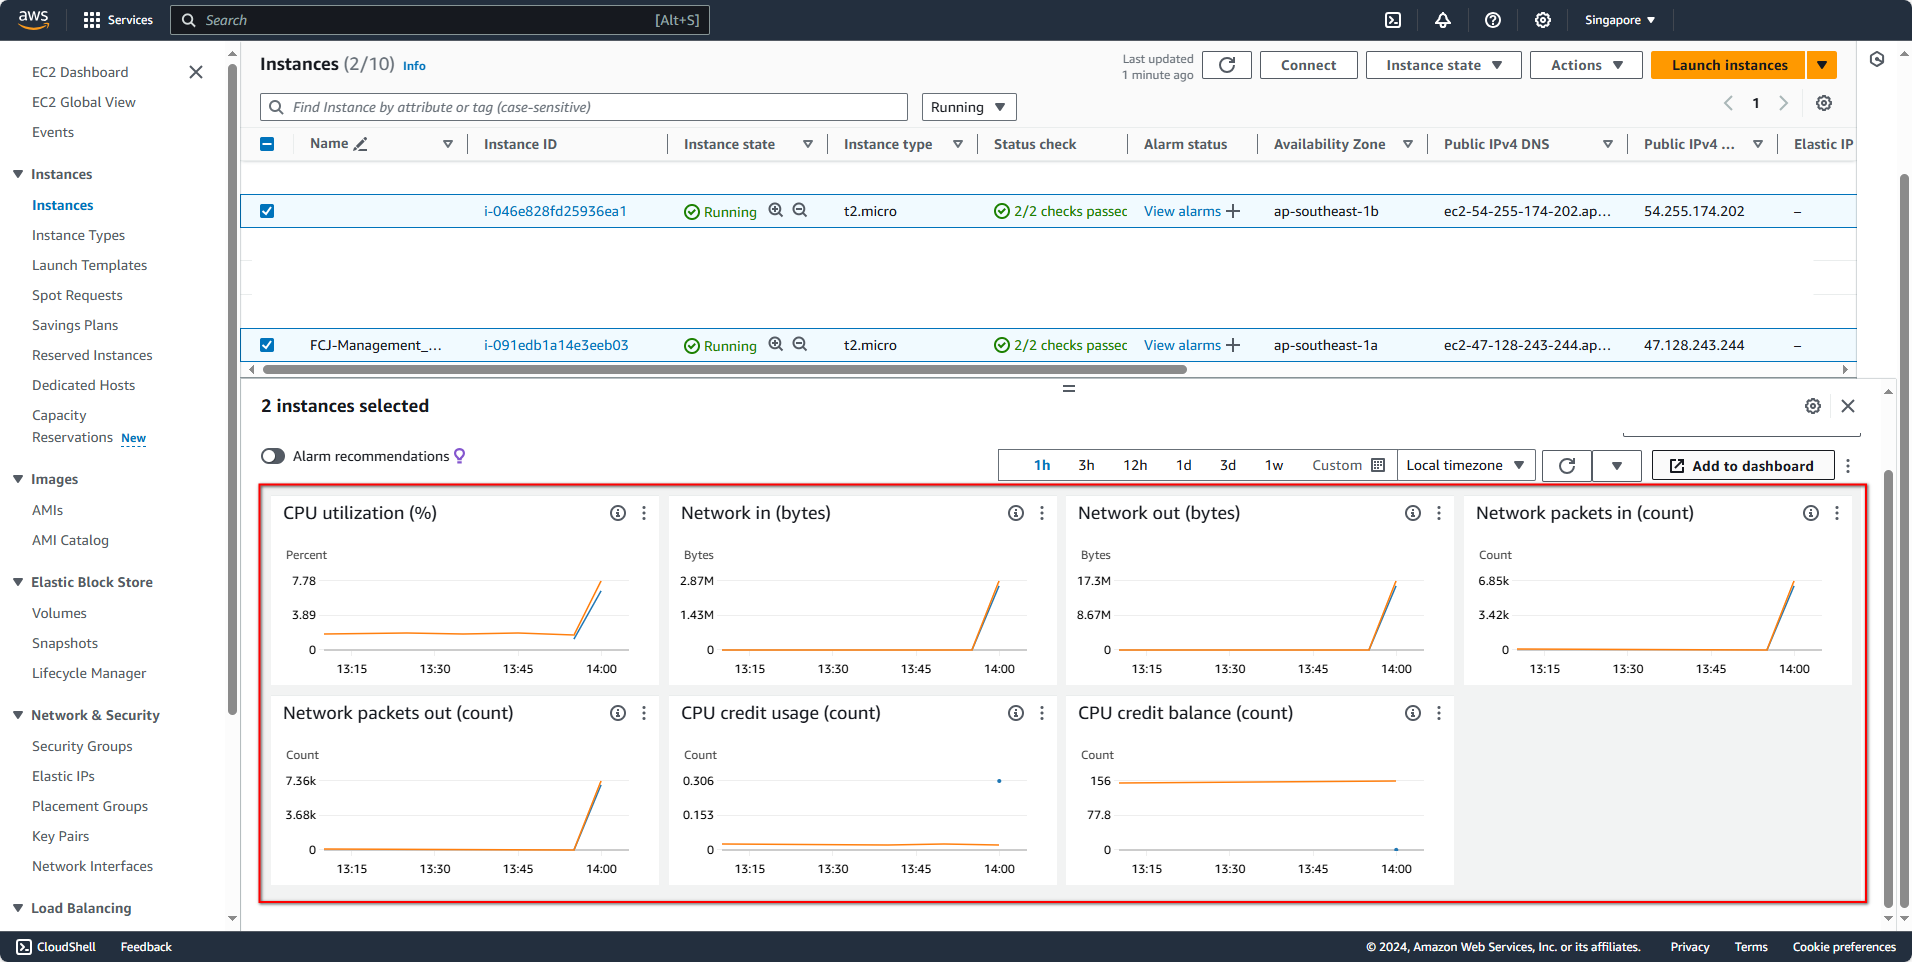The width and height of the screenshot is (1912, 962).
Task: Open the monitoring toolbar kebab menu
Action: tap(1848, 466)
